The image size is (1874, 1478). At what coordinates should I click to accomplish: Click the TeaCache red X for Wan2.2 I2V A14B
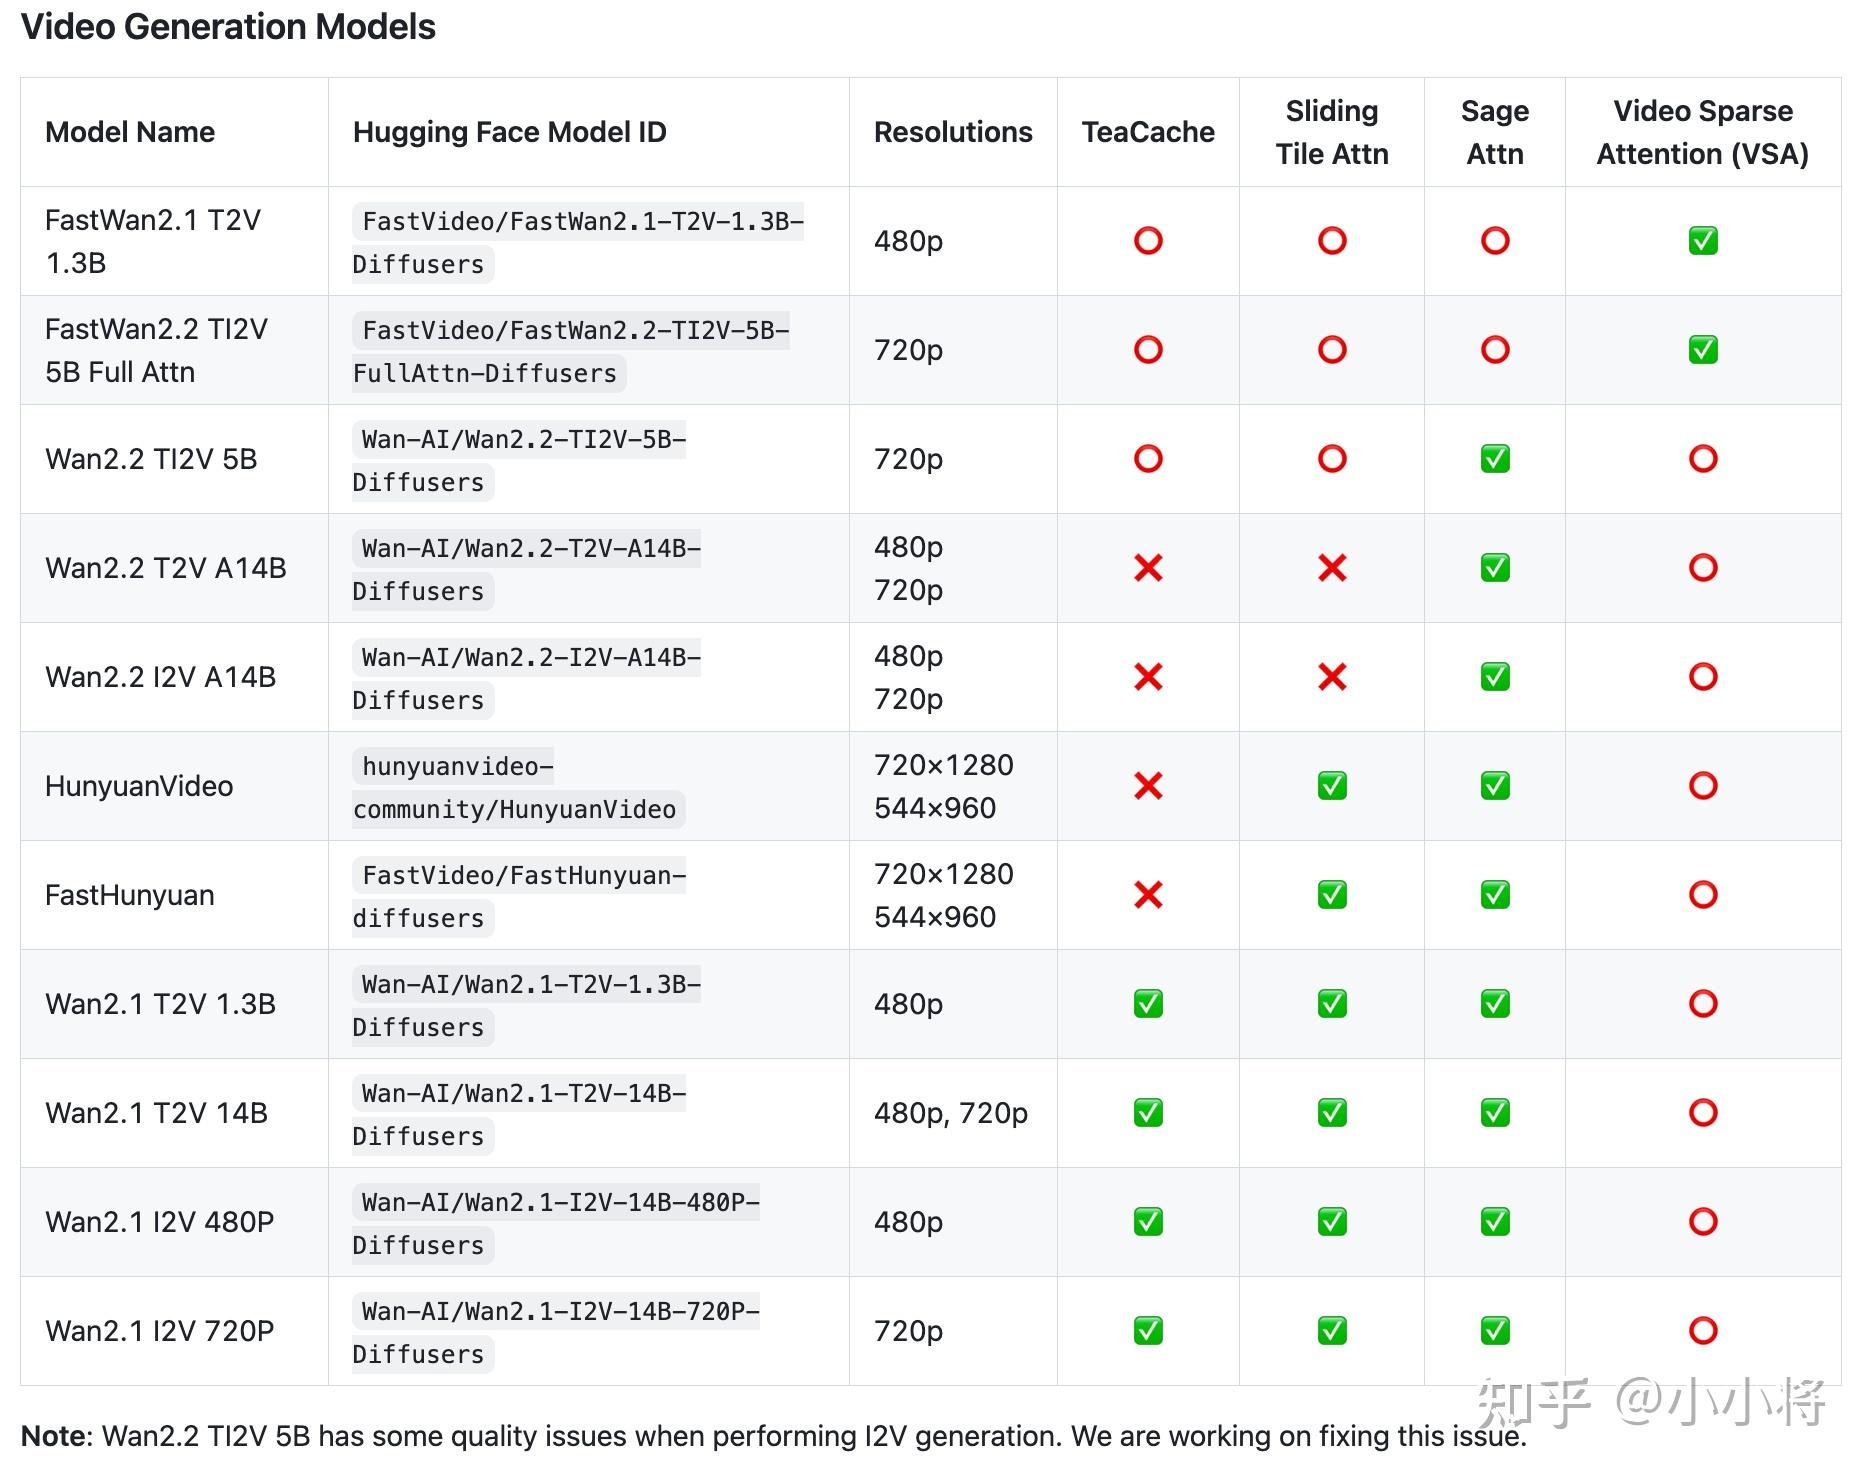pos(1148,677)
